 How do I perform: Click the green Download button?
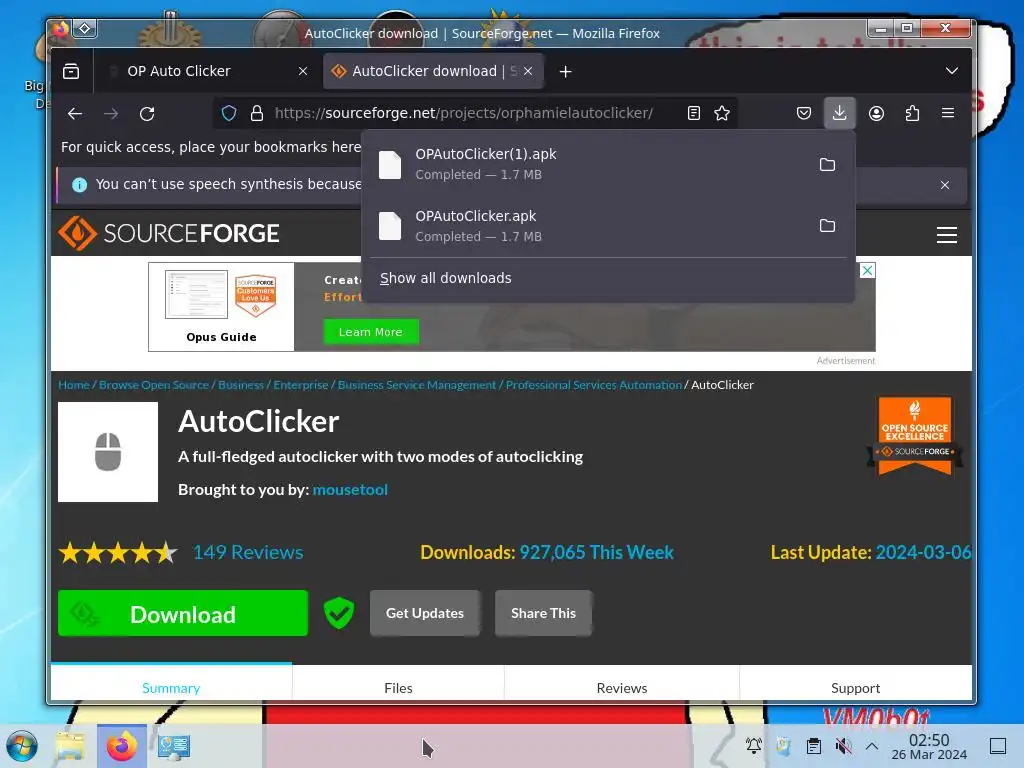tap(183, 613)
